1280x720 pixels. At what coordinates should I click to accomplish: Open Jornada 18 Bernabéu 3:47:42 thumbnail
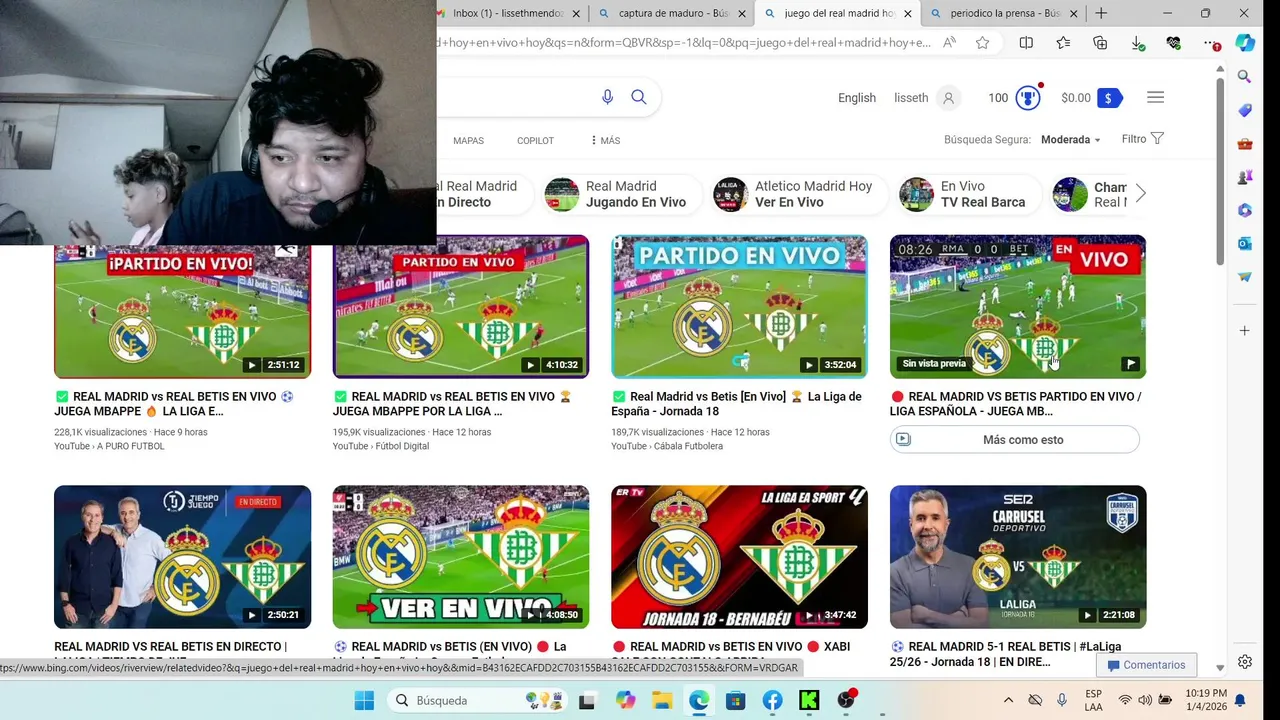point(739,557)
